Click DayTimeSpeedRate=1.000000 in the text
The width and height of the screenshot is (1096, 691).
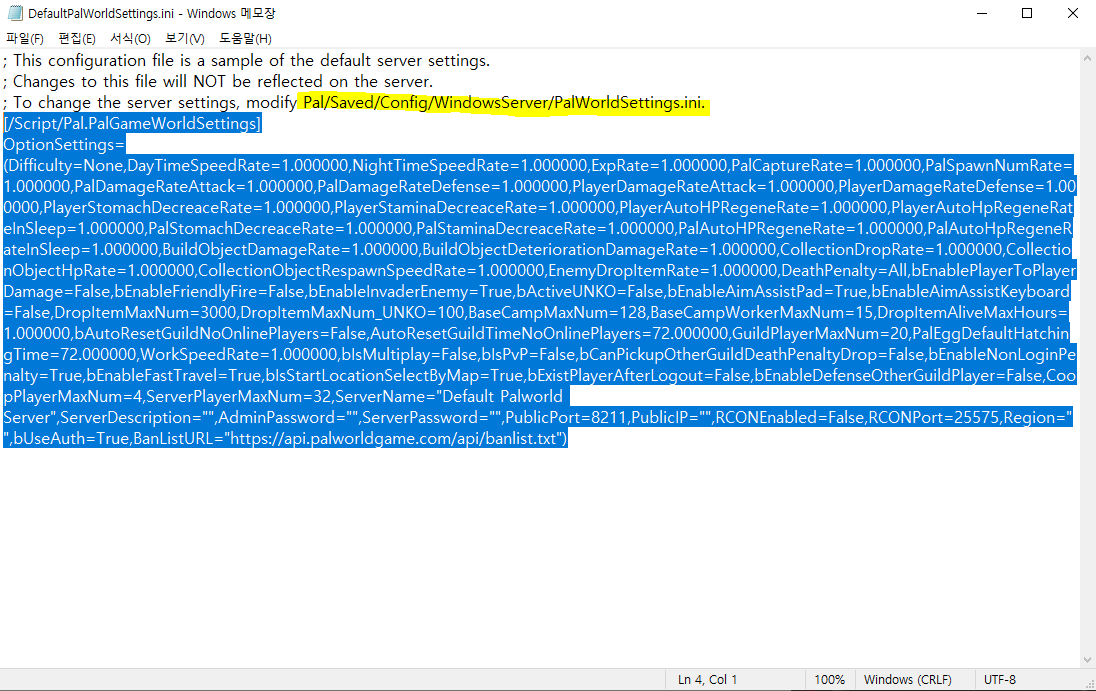click(238, 166)
